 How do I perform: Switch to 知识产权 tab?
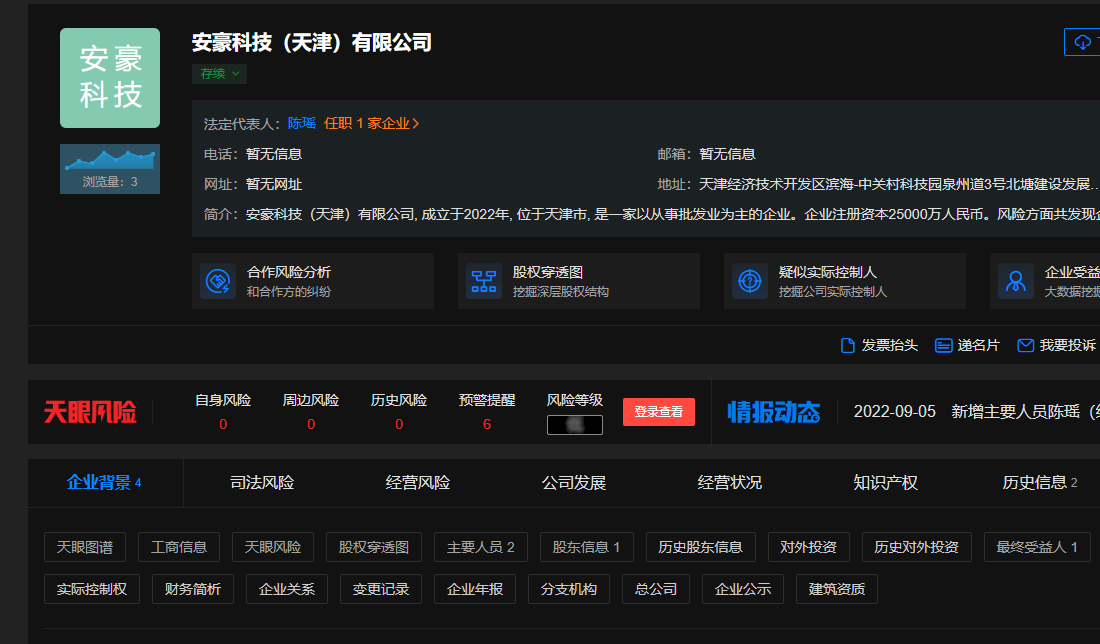pyautogui.click(x=885, y=483)
